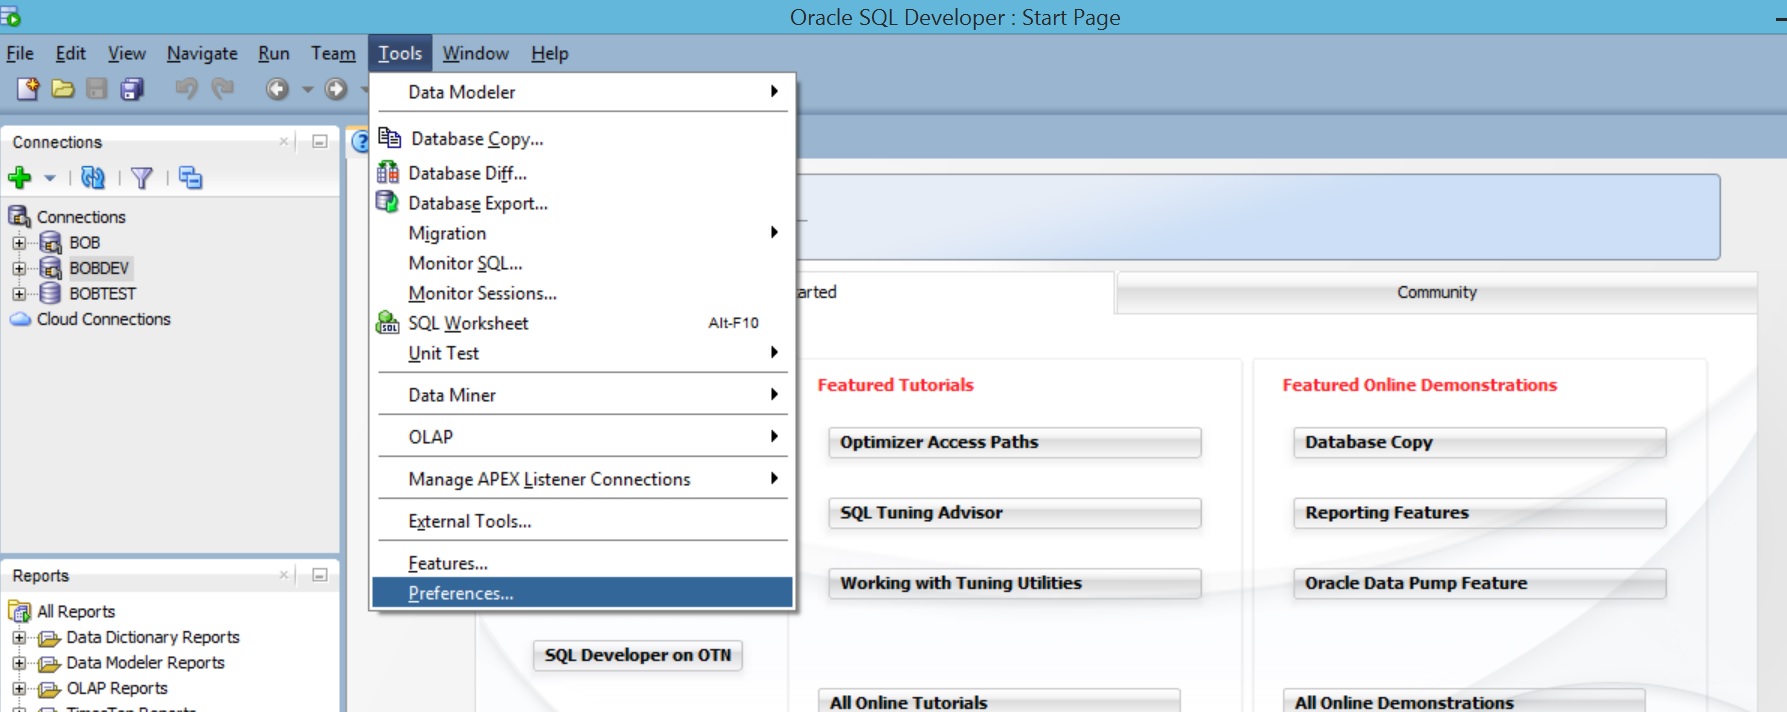Image resolution: width=1787 pixels, height=712 pixels.
Task: Click the Filter connections funnel icon
Action: coord(142,178)
